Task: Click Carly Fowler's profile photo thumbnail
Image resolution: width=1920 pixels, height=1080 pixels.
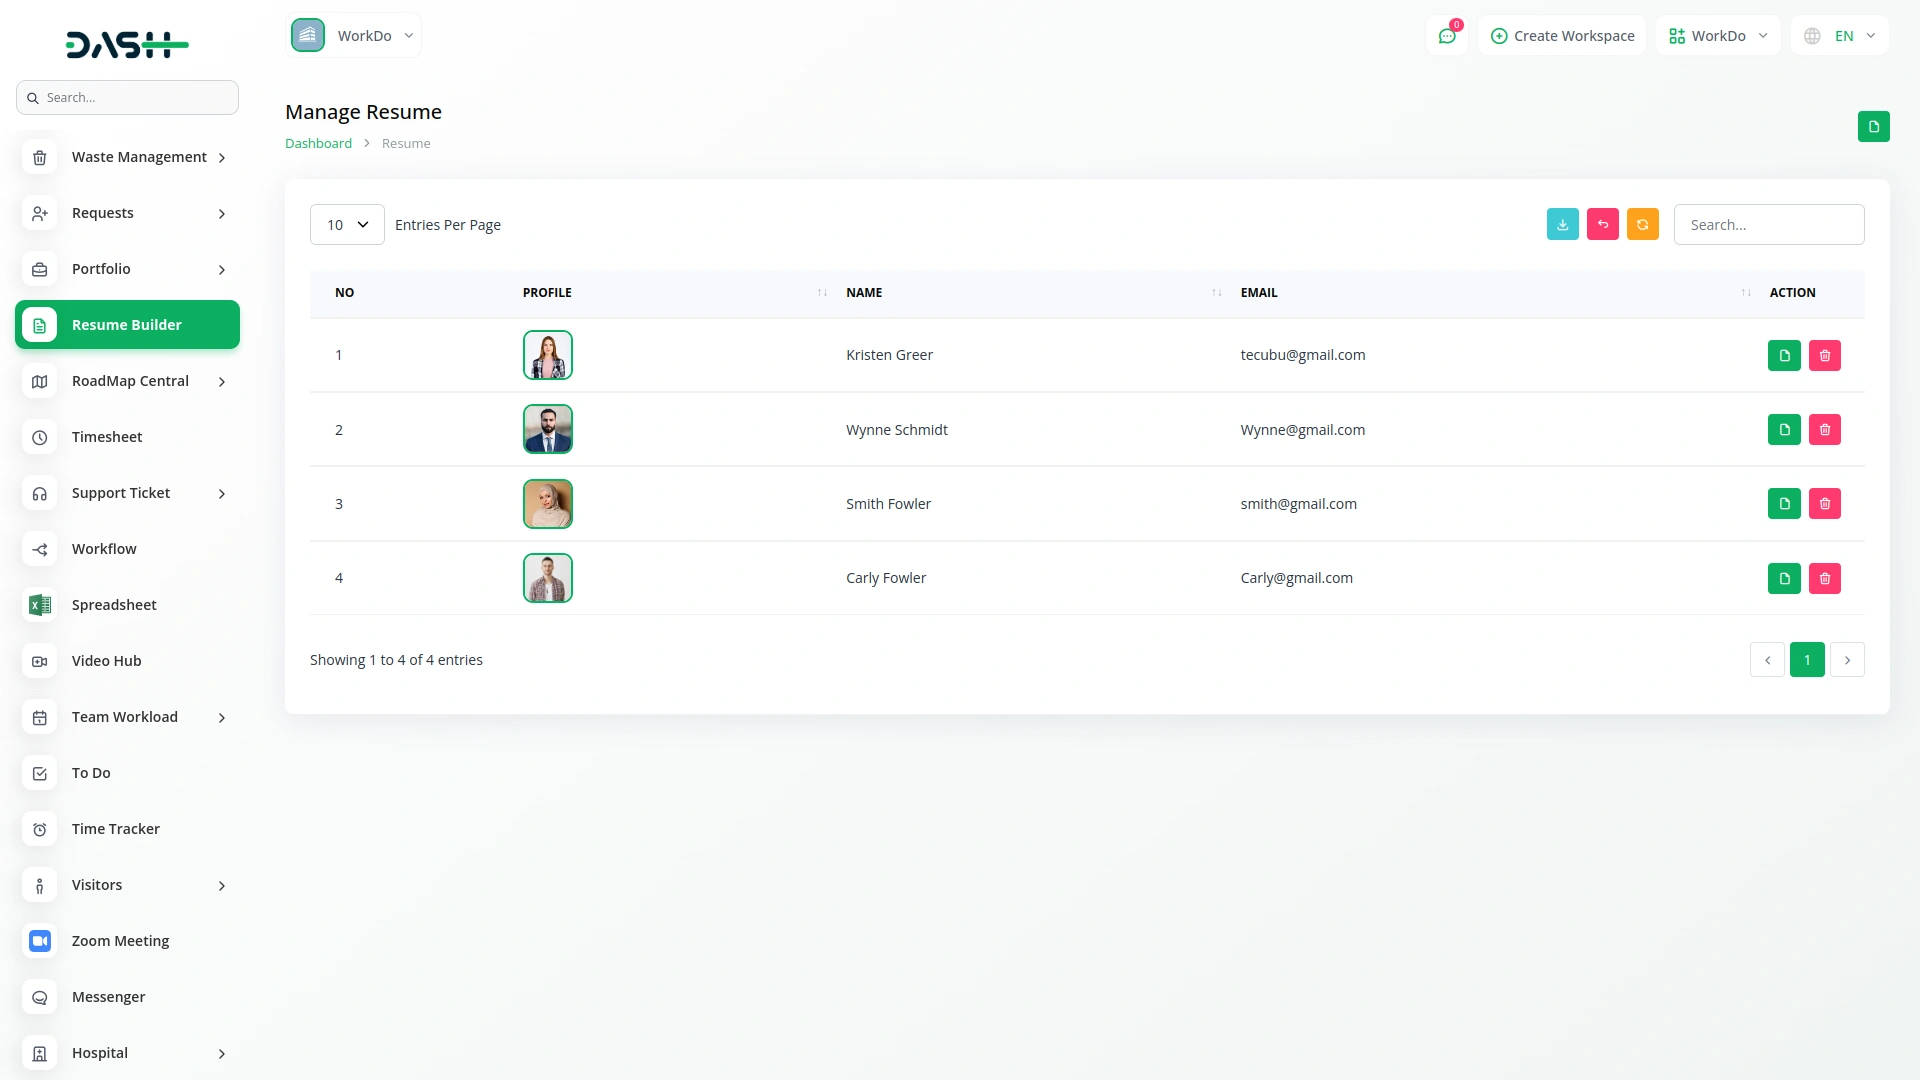Action: [547, 577]
